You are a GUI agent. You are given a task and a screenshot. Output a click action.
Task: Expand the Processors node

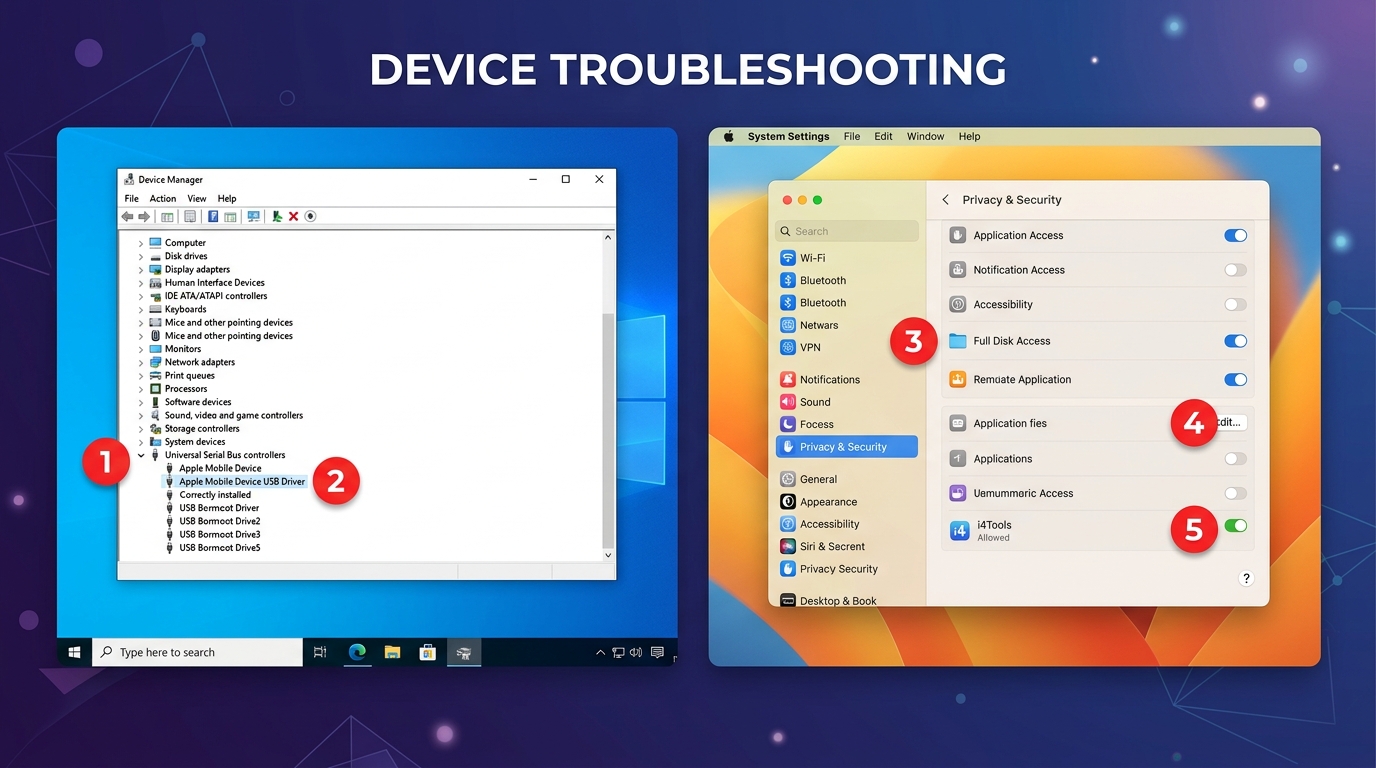pyautogui.click(x=141, y=389)
